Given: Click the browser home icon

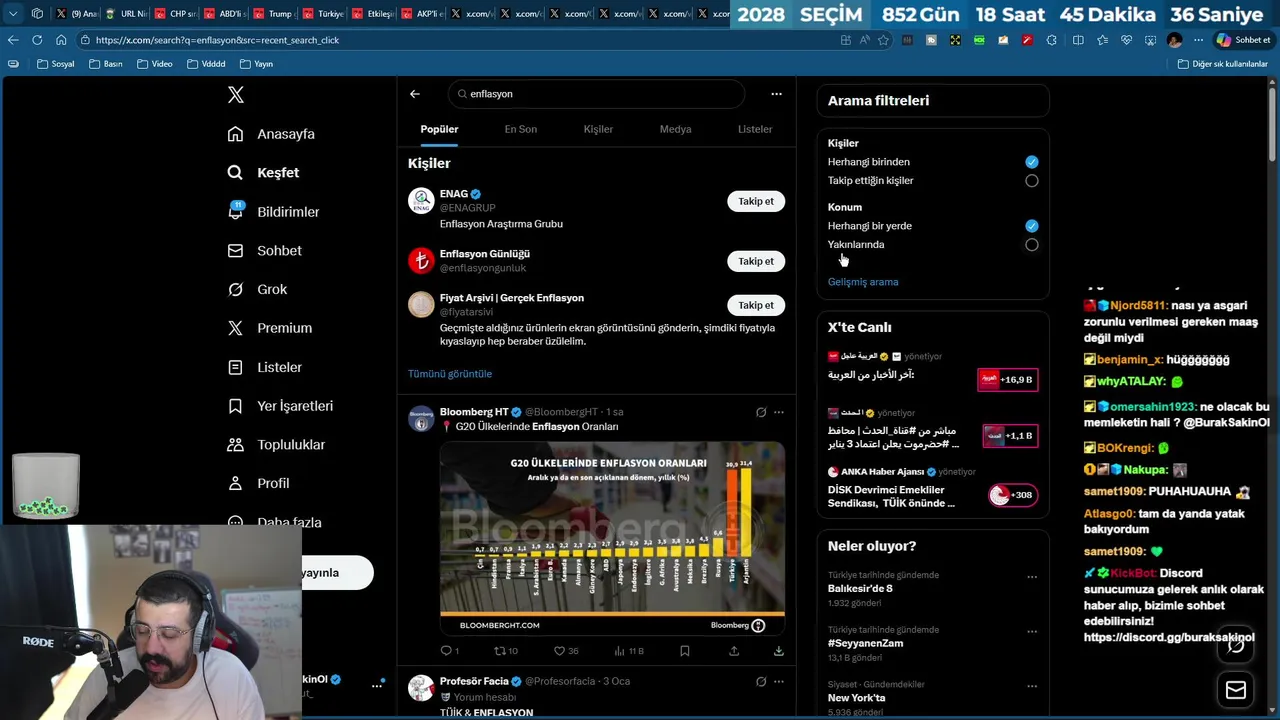Looking at the screenshot, I should point(61,40).
